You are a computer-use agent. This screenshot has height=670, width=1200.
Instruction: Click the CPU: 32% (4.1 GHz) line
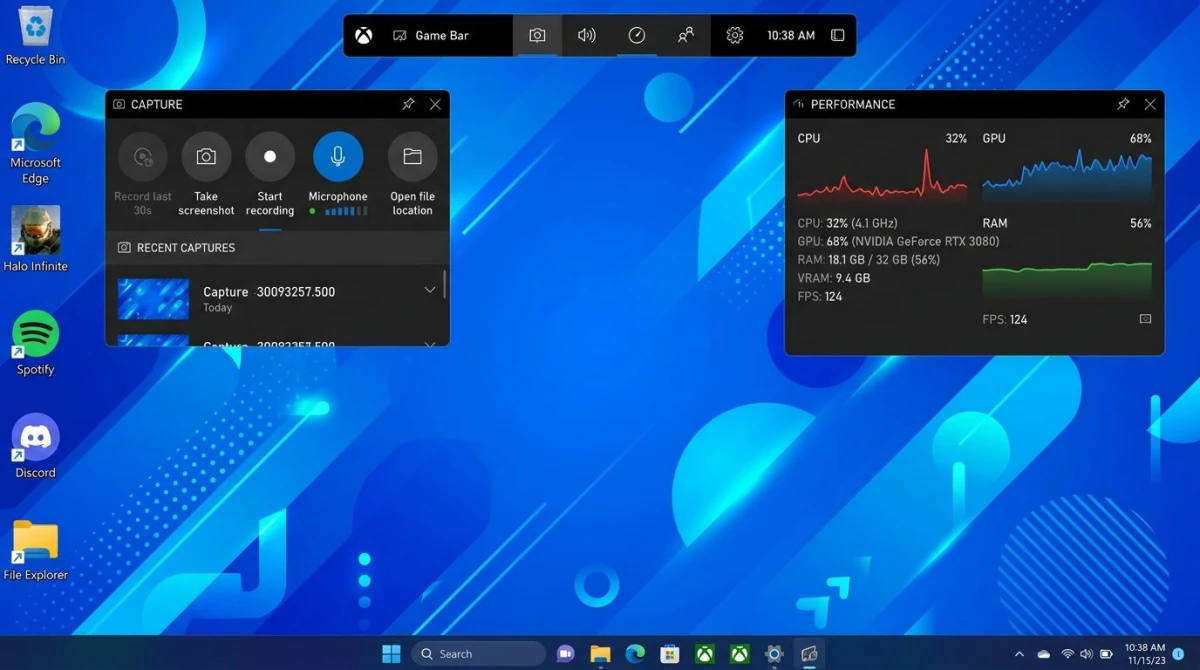pyautogui.click(x=847, y=223)
